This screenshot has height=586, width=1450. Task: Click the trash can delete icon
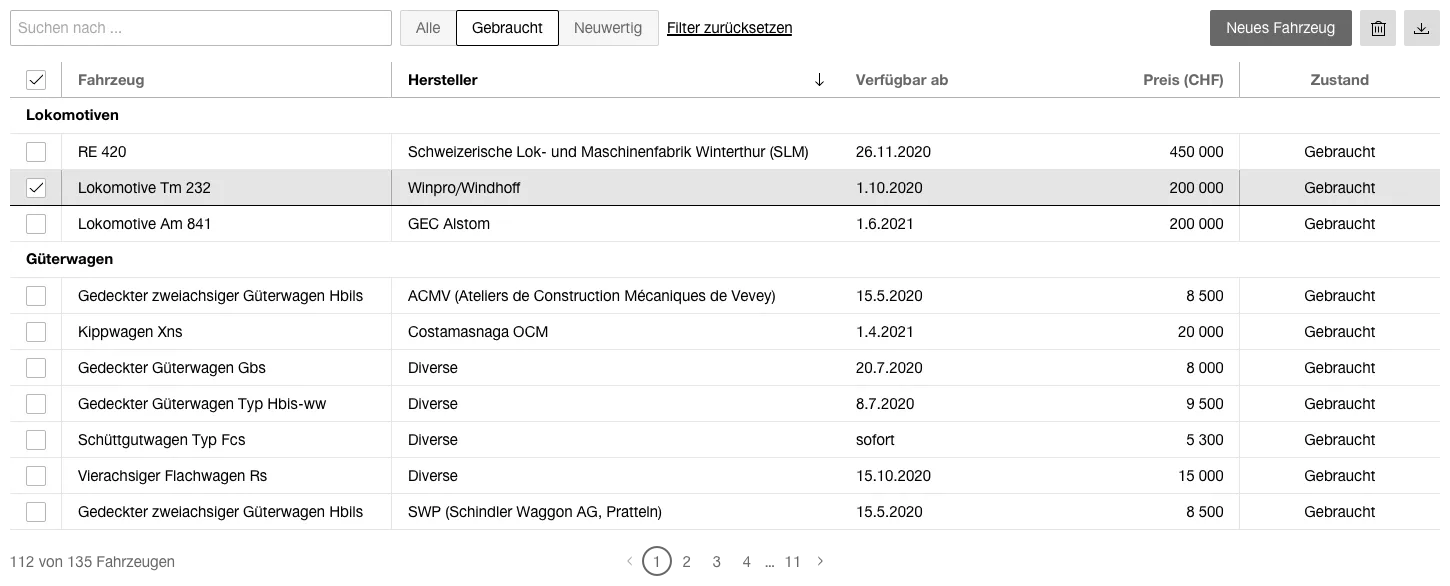1378,29
